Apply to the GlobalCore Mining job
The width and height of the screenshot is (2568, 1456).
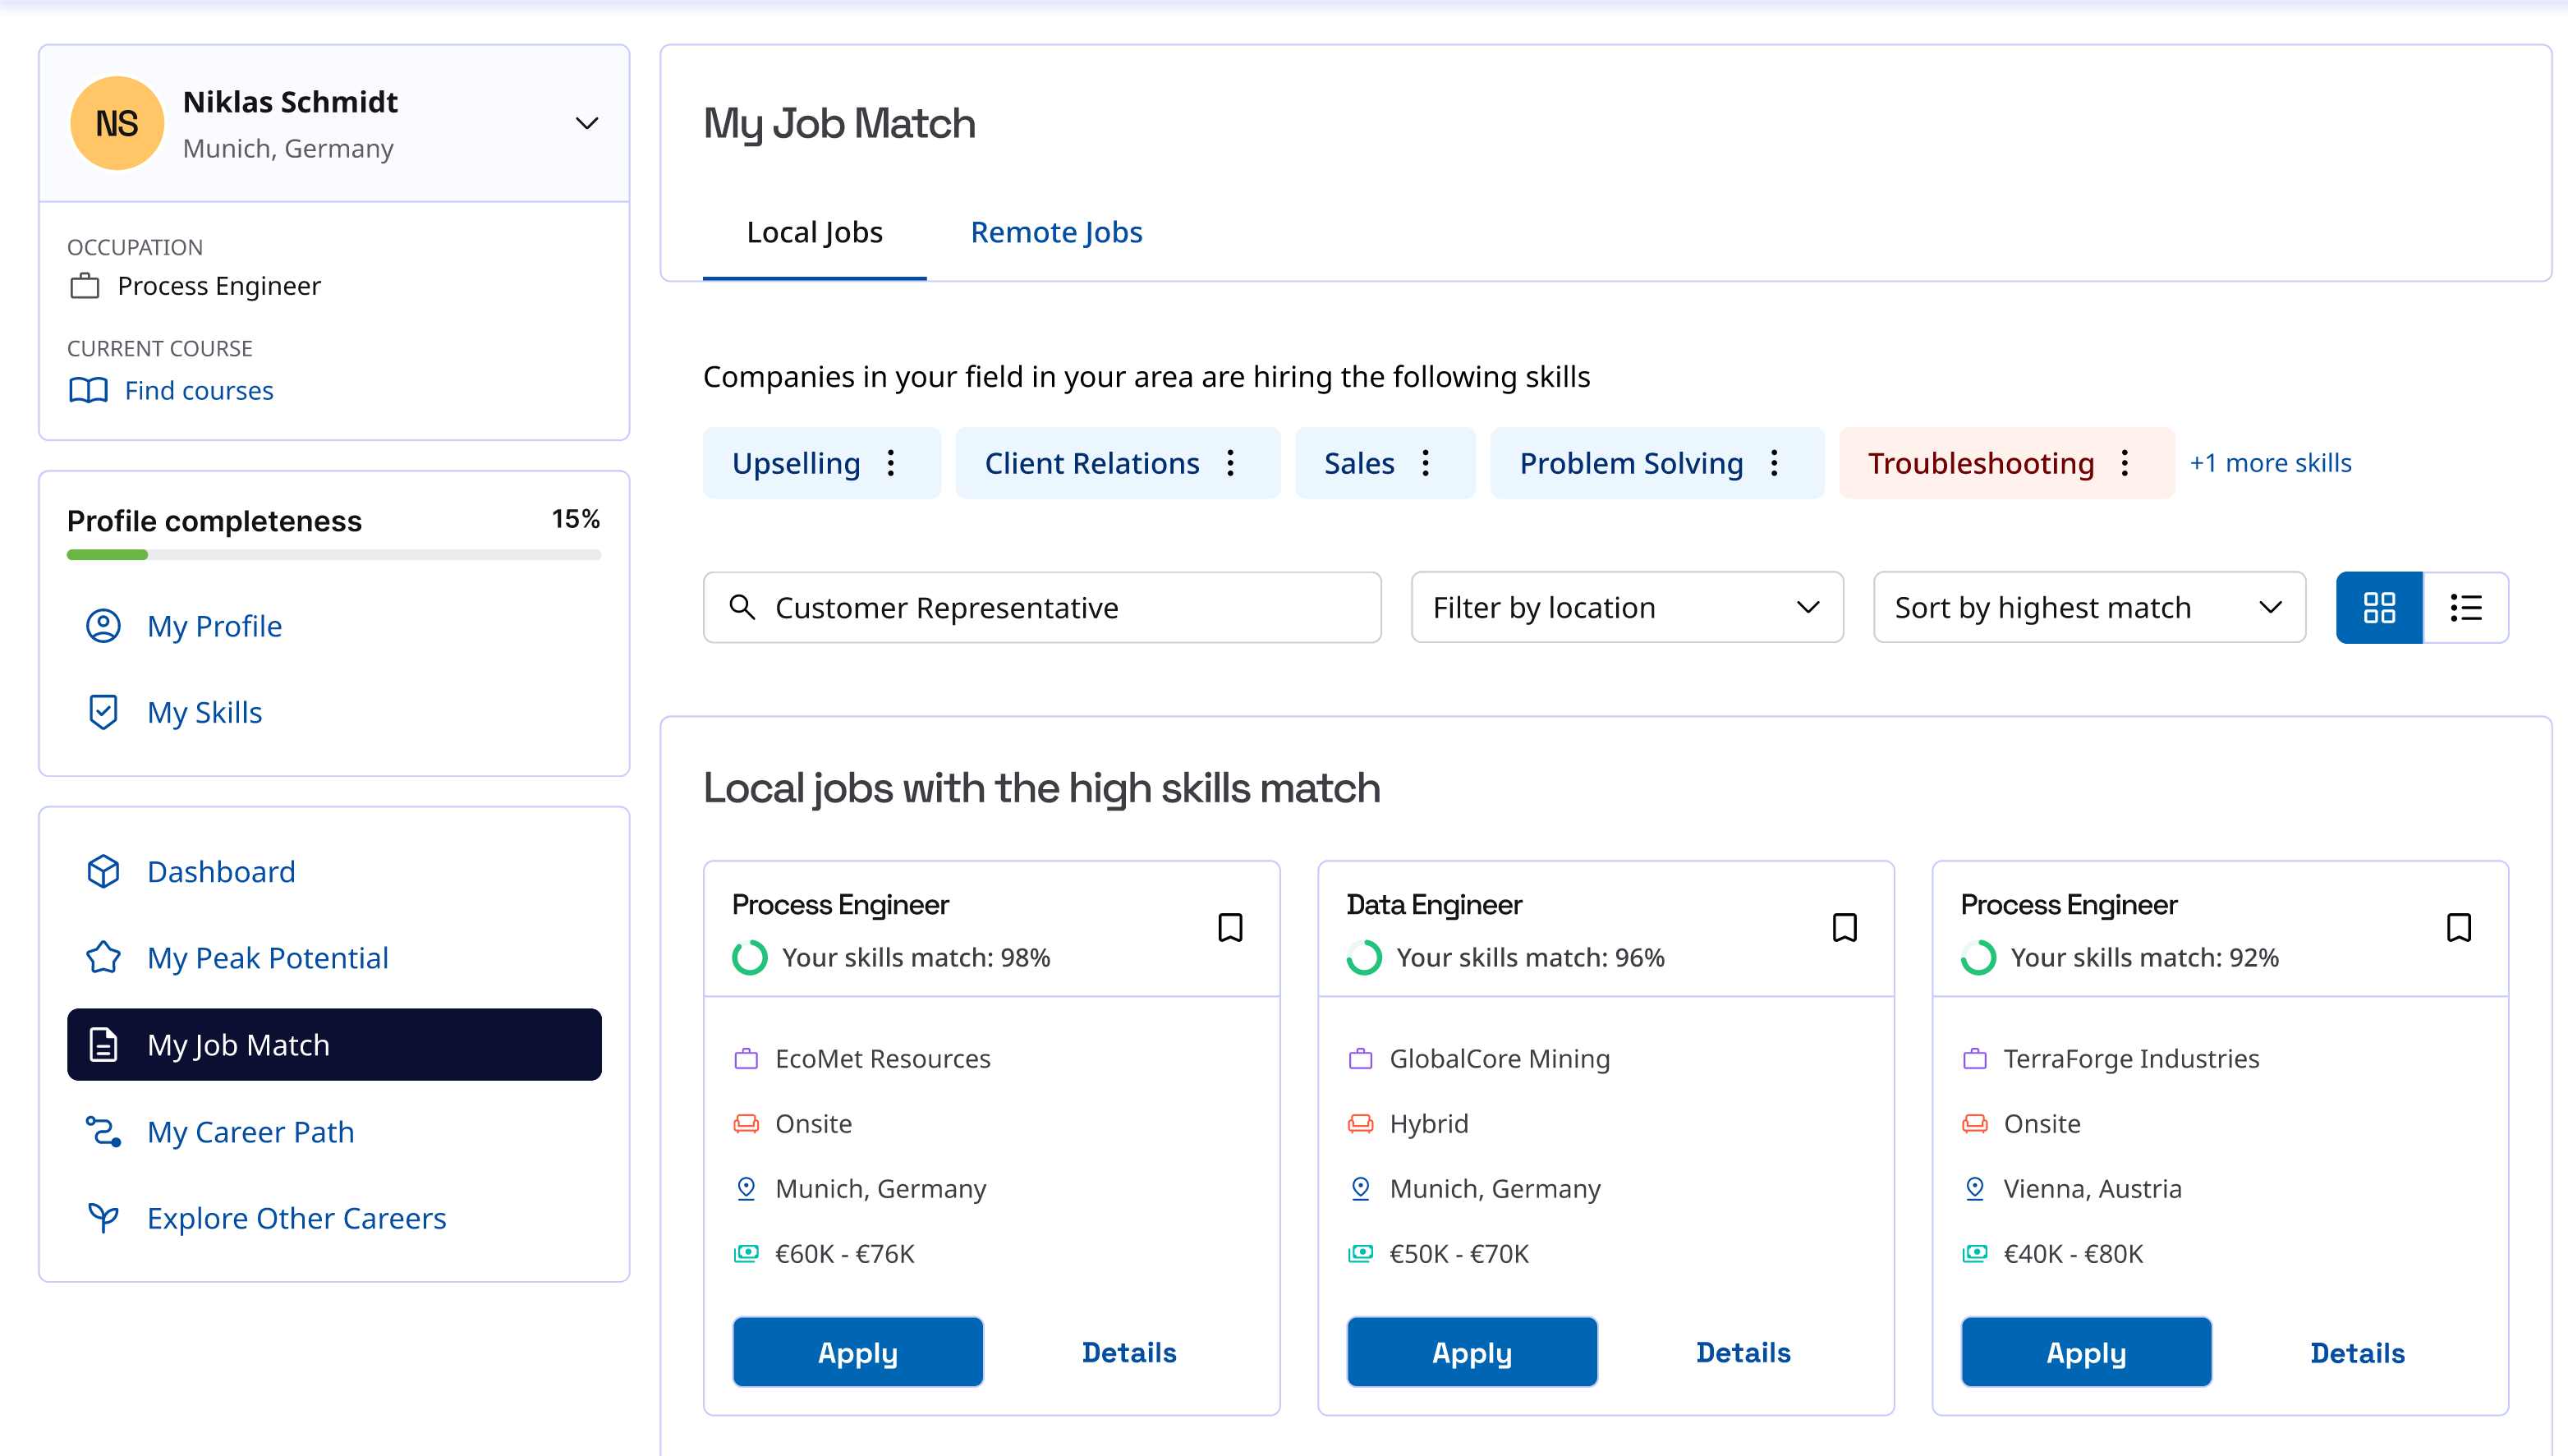point(1471,1352)
